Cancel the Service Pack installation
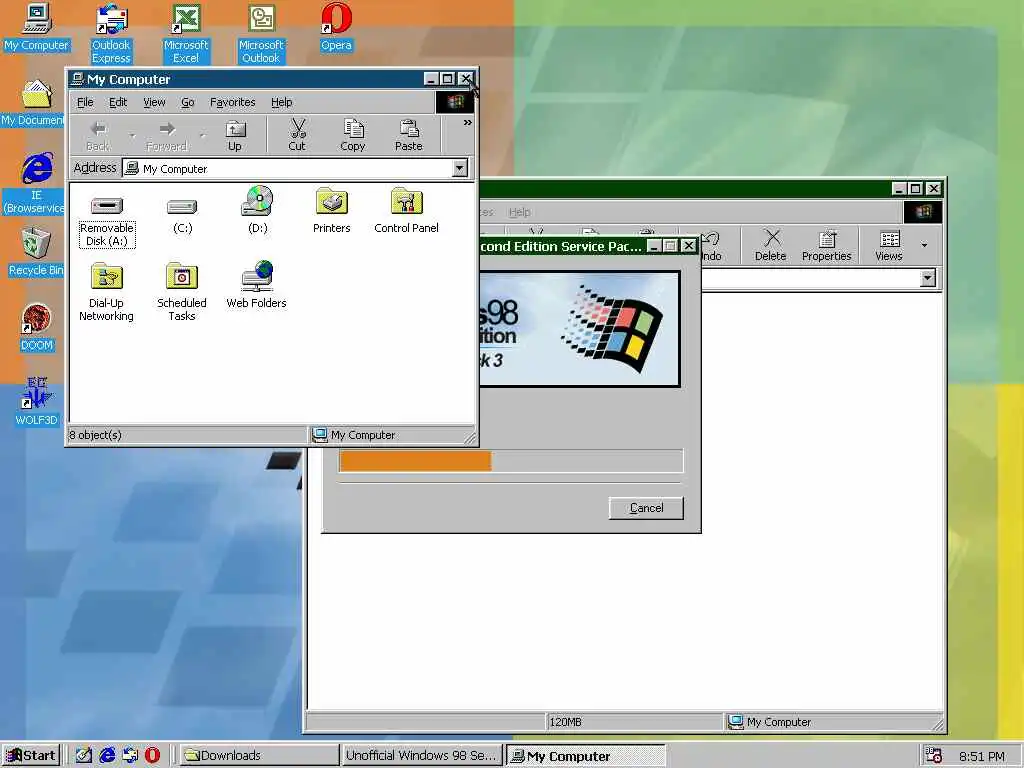Image resolution: width=1024 pixels, height=768 pixels. pyautogui.click(x=647, y=508)
